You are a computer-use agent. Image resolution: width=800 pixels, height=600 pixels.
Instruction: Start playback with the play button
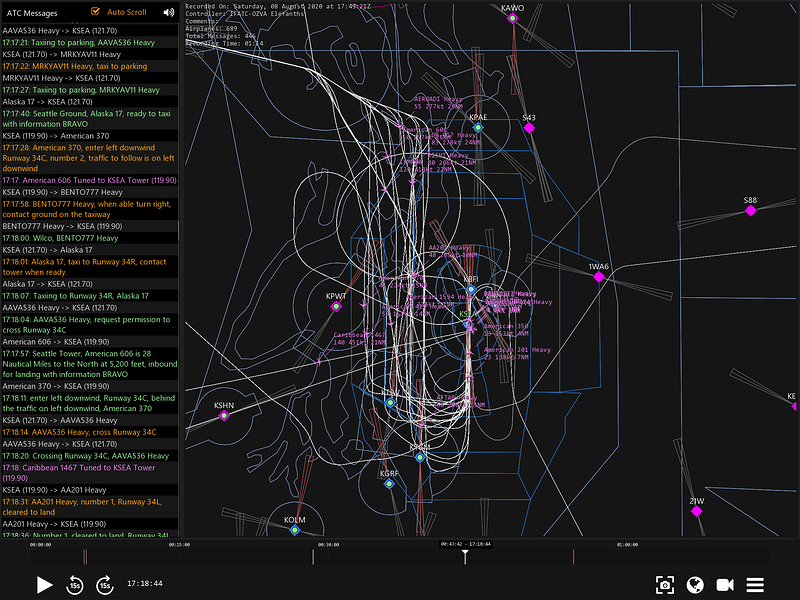coord(44,585)
